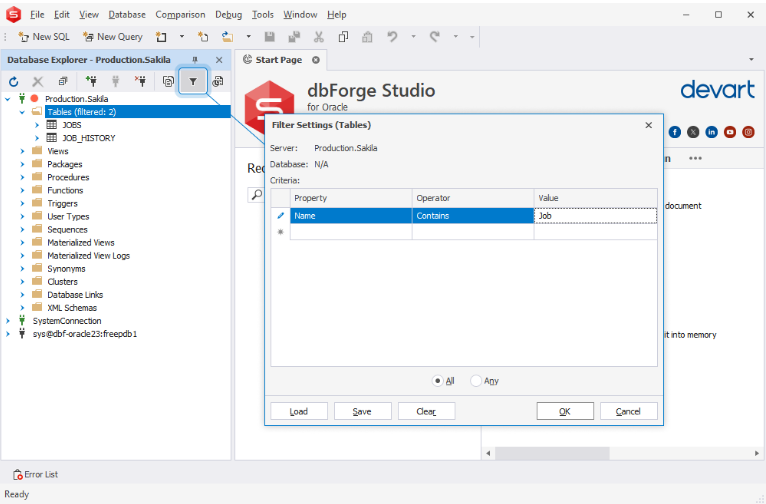Click the Save All toolbar icon
This screenshot has height=504, width=766.
pos(294,37)
